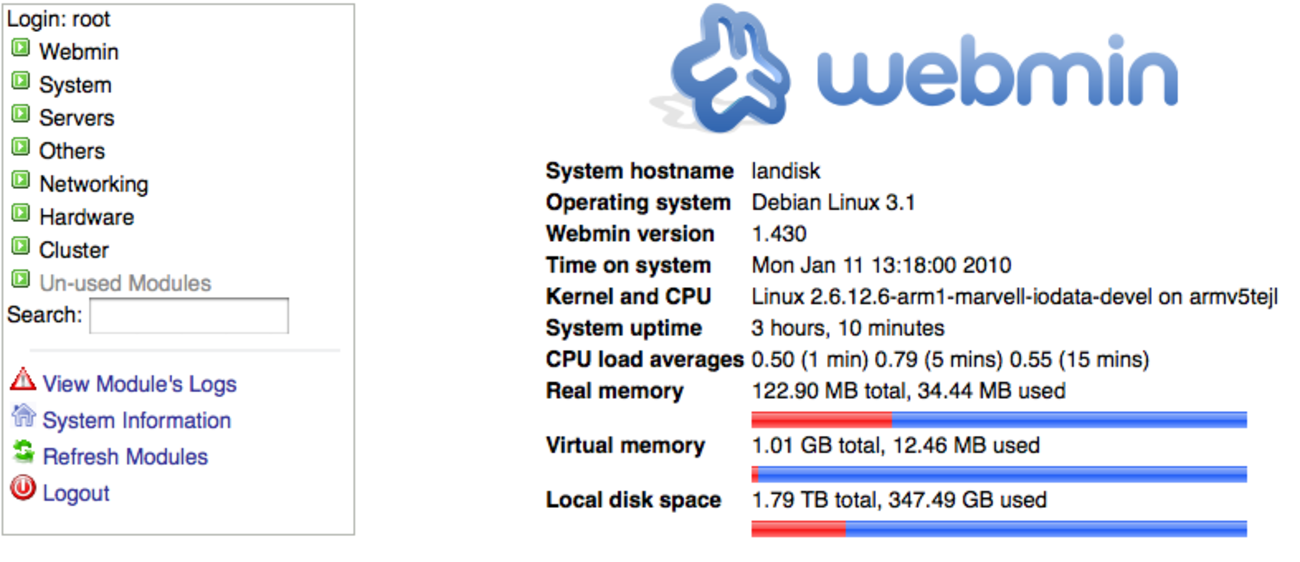Screen dimensions: 1300x562
Task: Open the Un-used Modules category
Action: (125, 283)
